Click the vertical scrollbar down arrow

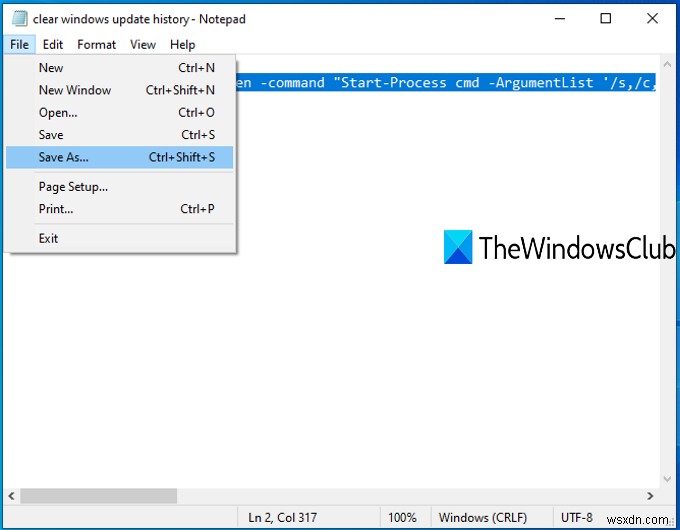click(667, 479)
